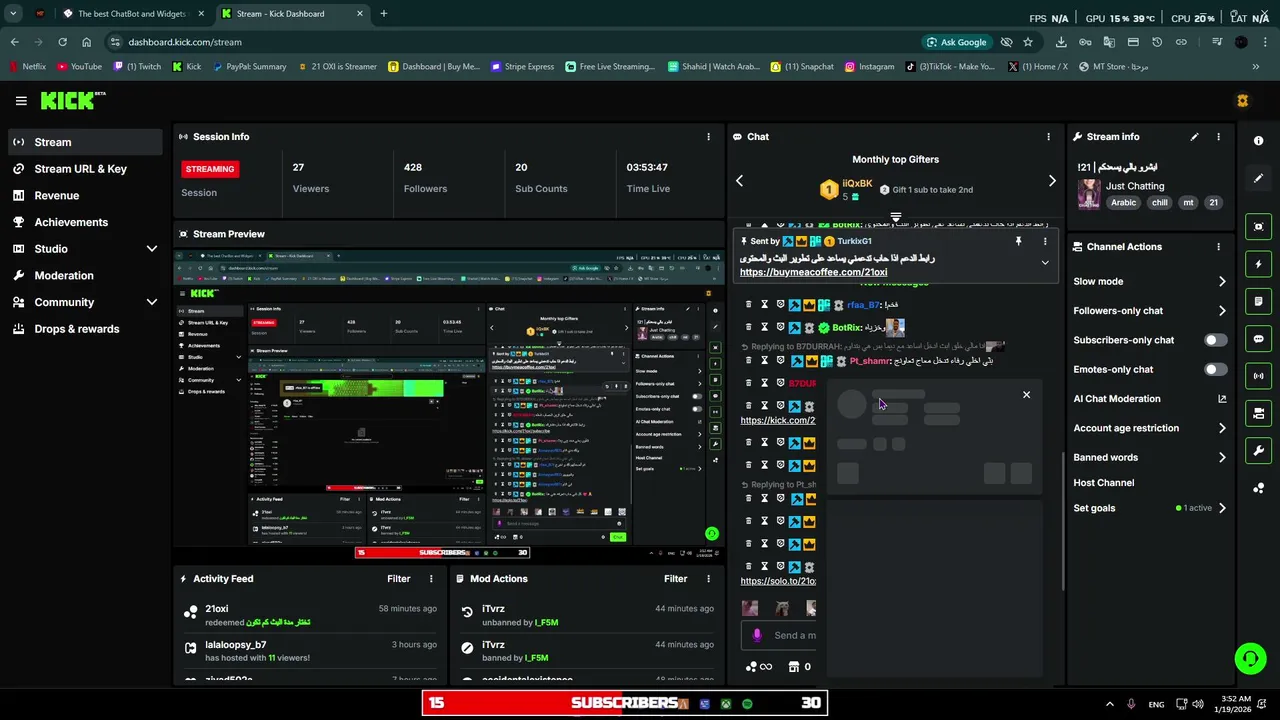1280x720 pixels.
Task: Expand the Followers-only chat settings
Action: point(1221,311)
